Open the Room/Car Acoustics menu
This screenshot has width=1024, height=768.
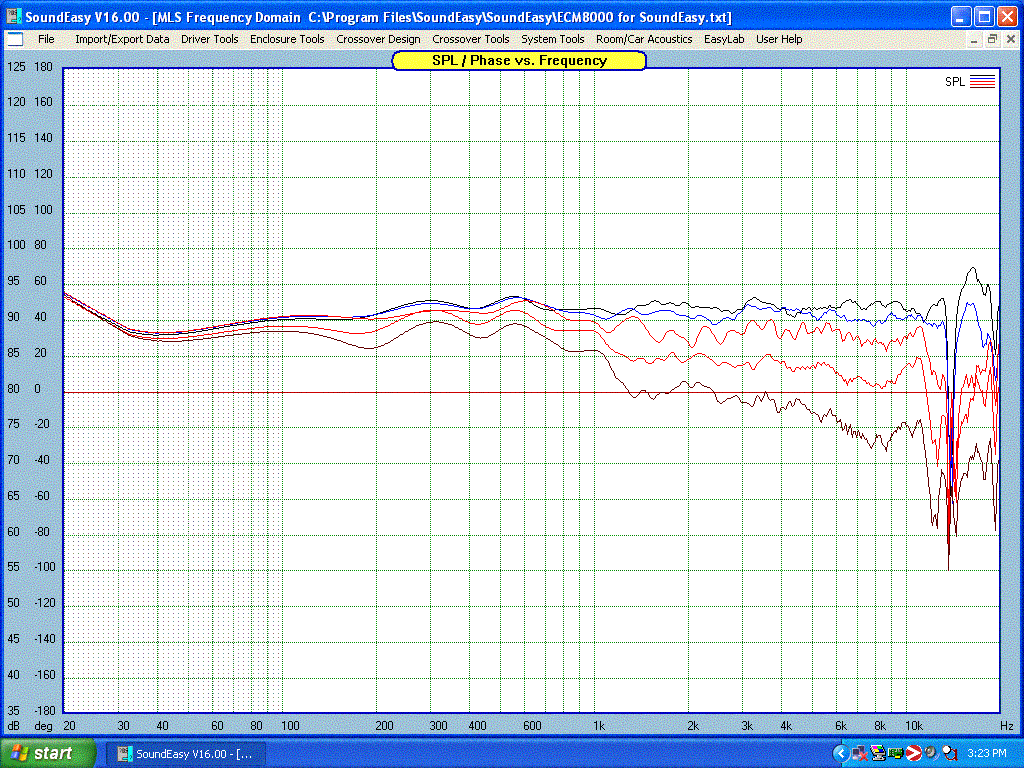point(644,39)
